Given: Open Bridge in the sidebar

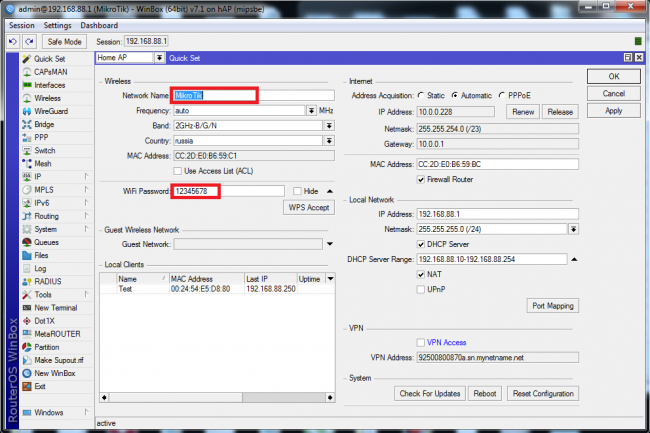Looking at the screenshot, I should point(44,124).
